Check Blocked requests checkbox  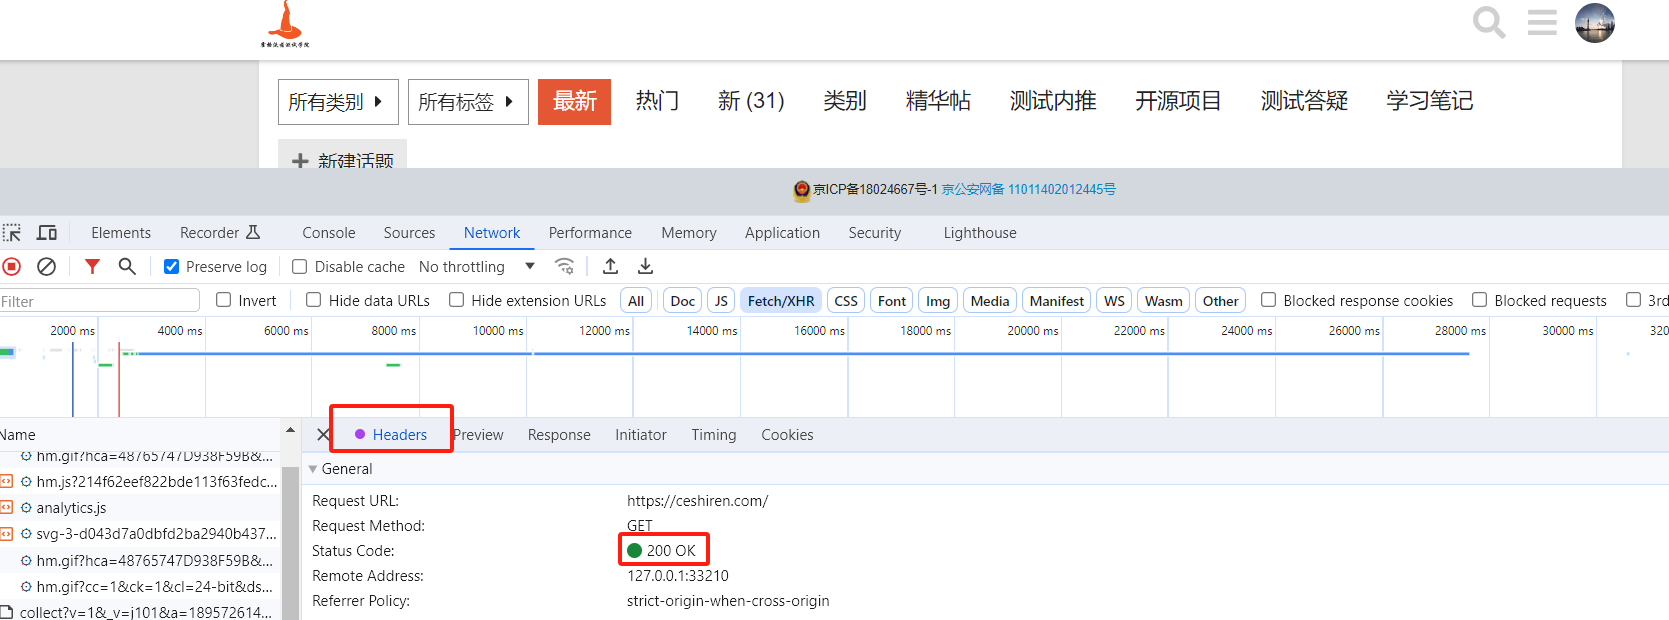[x=1480, y=300]
